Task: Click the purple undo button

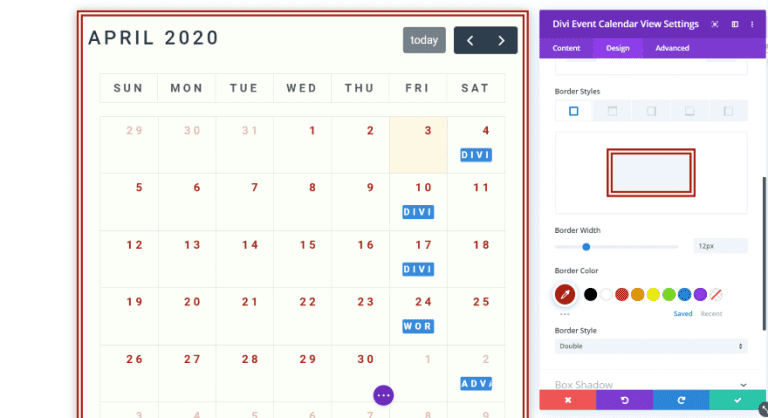Action: (x=624, y=400)
